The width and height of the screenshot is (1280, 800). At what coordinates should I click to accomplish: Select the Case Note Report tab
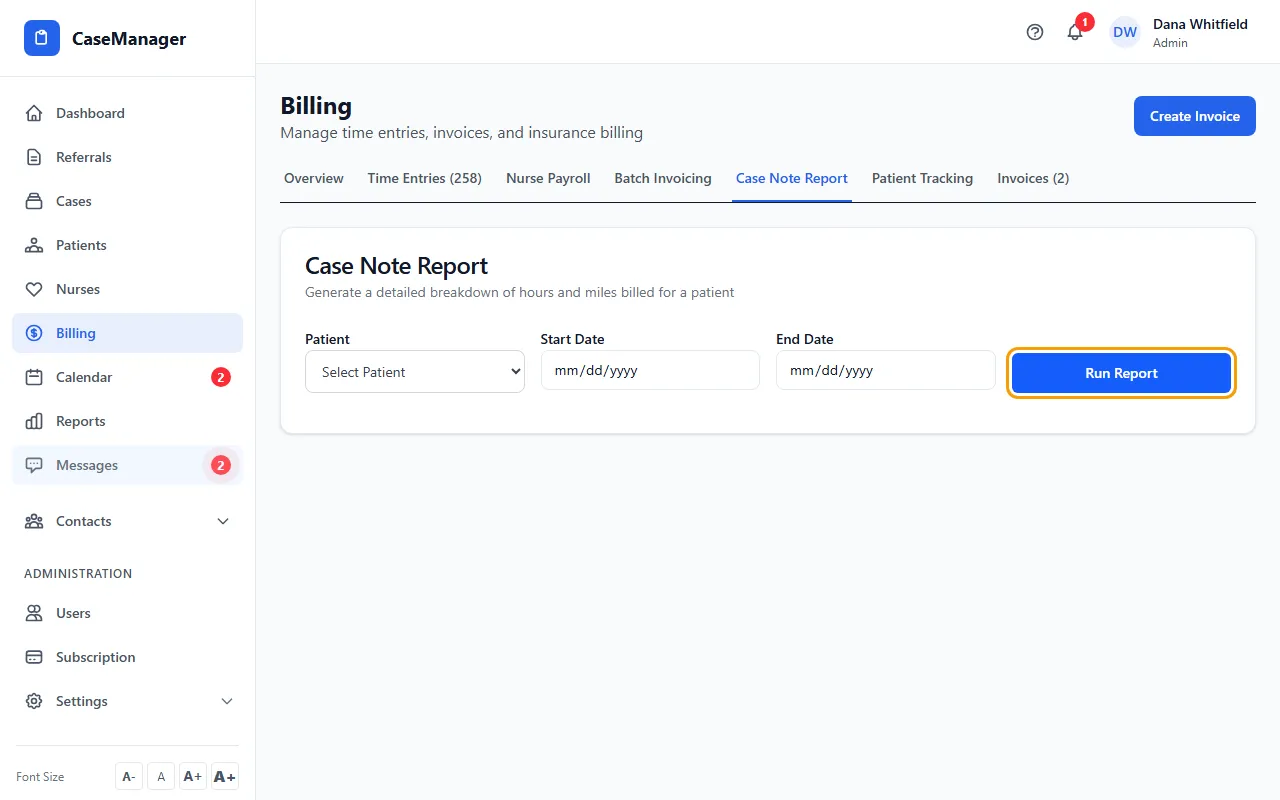(792, 178)
